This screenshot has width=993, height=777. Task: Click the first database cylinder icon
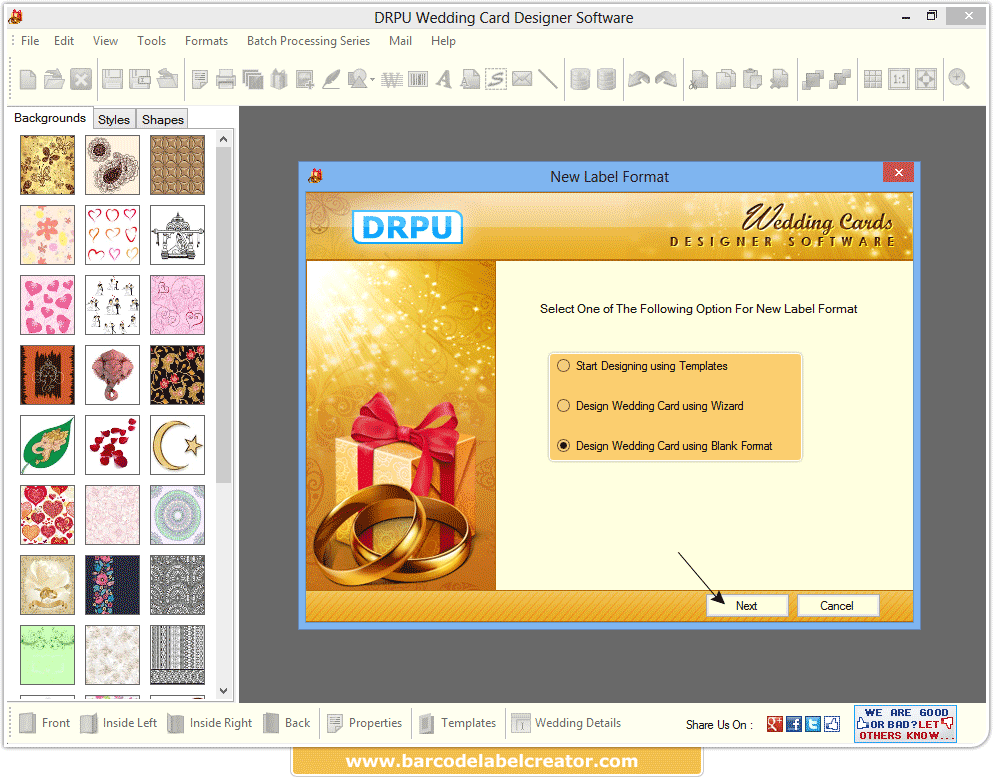click(x=580, y=79)
